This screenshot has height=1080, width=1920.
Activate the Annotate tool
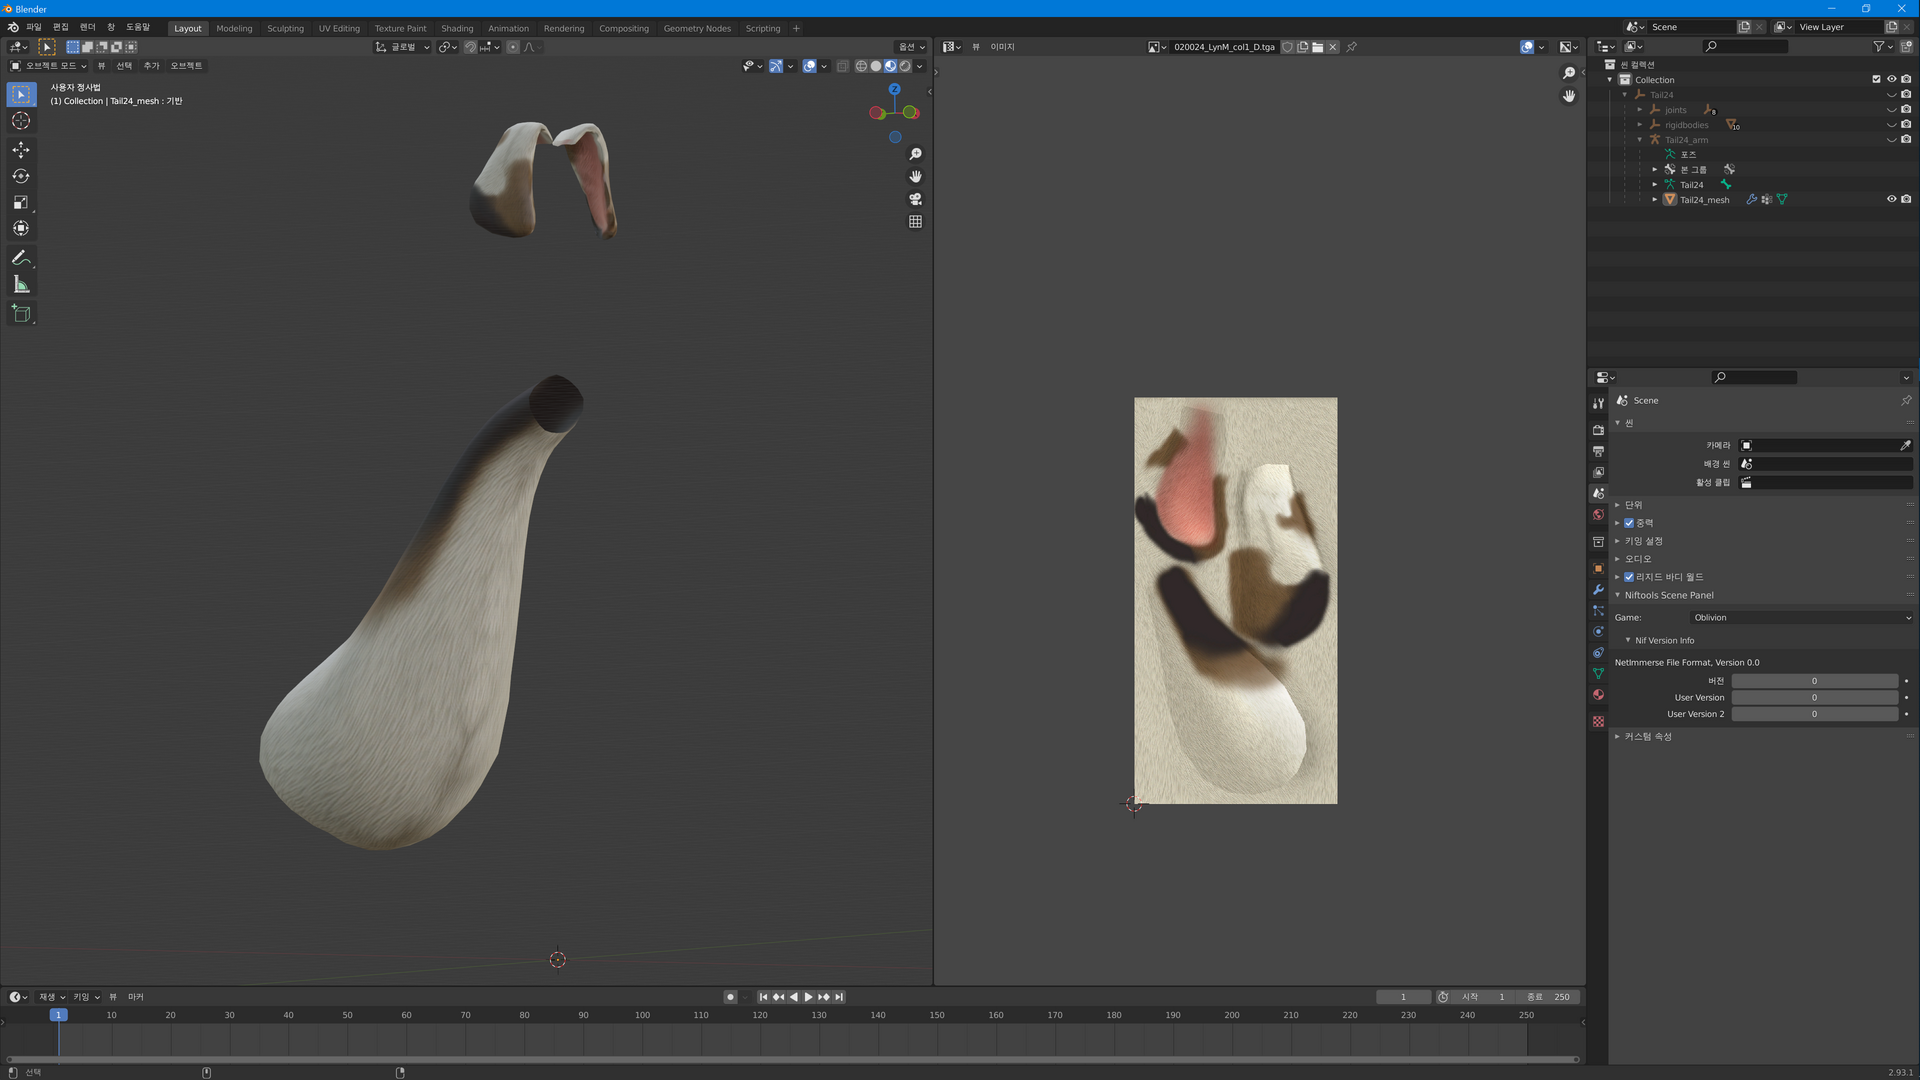click(21, 258)
